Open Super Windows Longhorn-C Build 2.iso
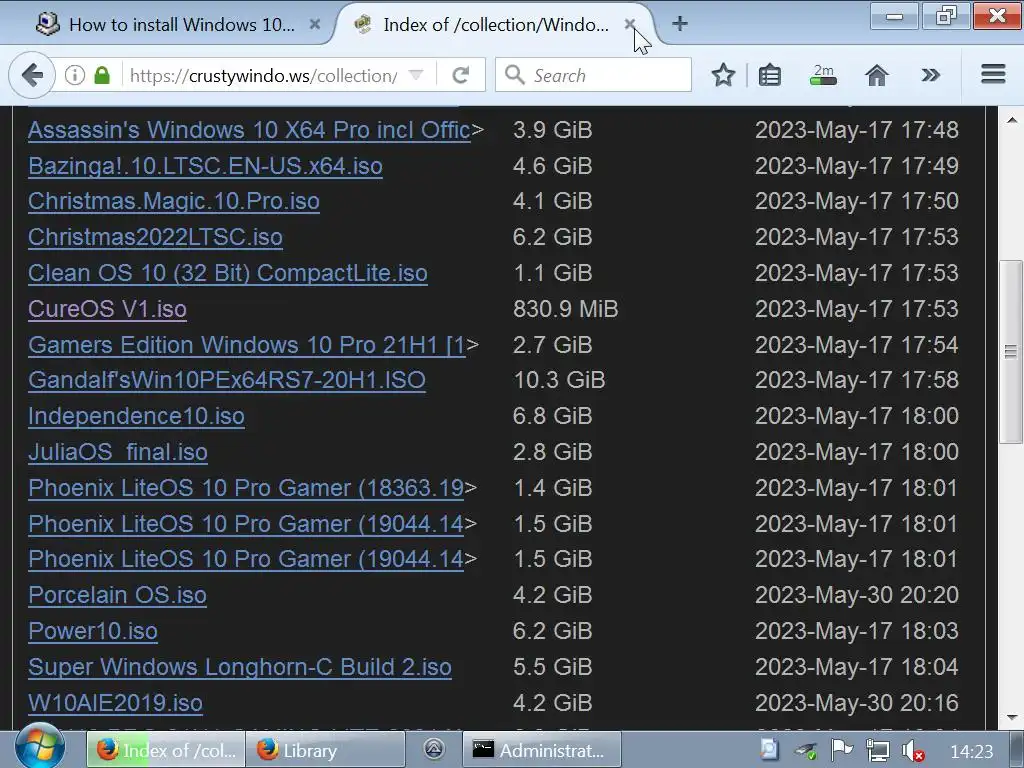The height and width of the screenshot is (768, 1024). (240, 667)
